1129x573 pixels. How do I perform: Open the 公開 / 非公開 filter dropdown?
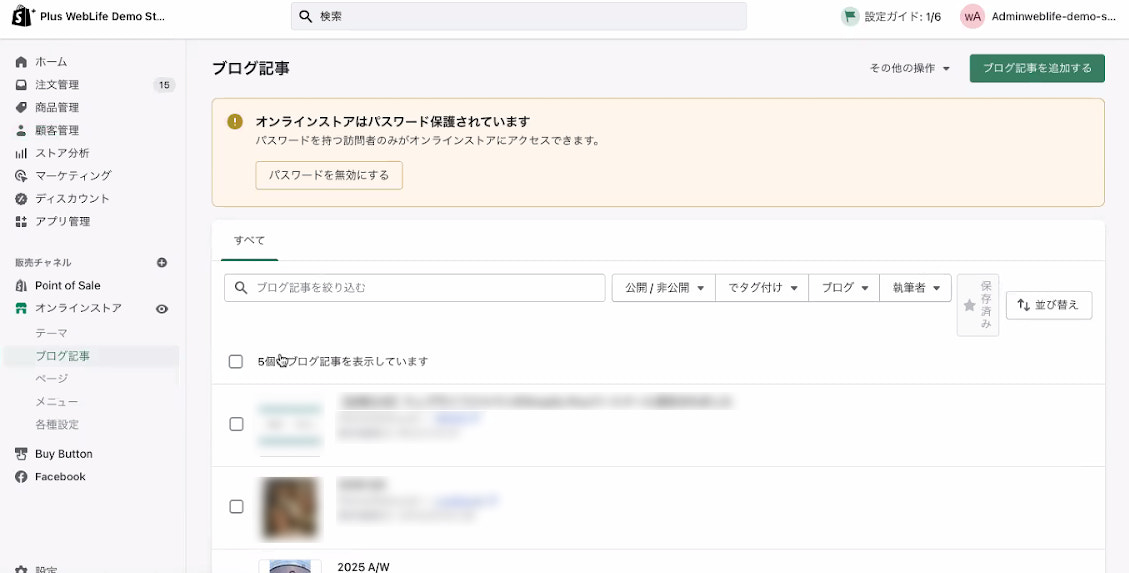pyautogui.click(x=664, y=288)
